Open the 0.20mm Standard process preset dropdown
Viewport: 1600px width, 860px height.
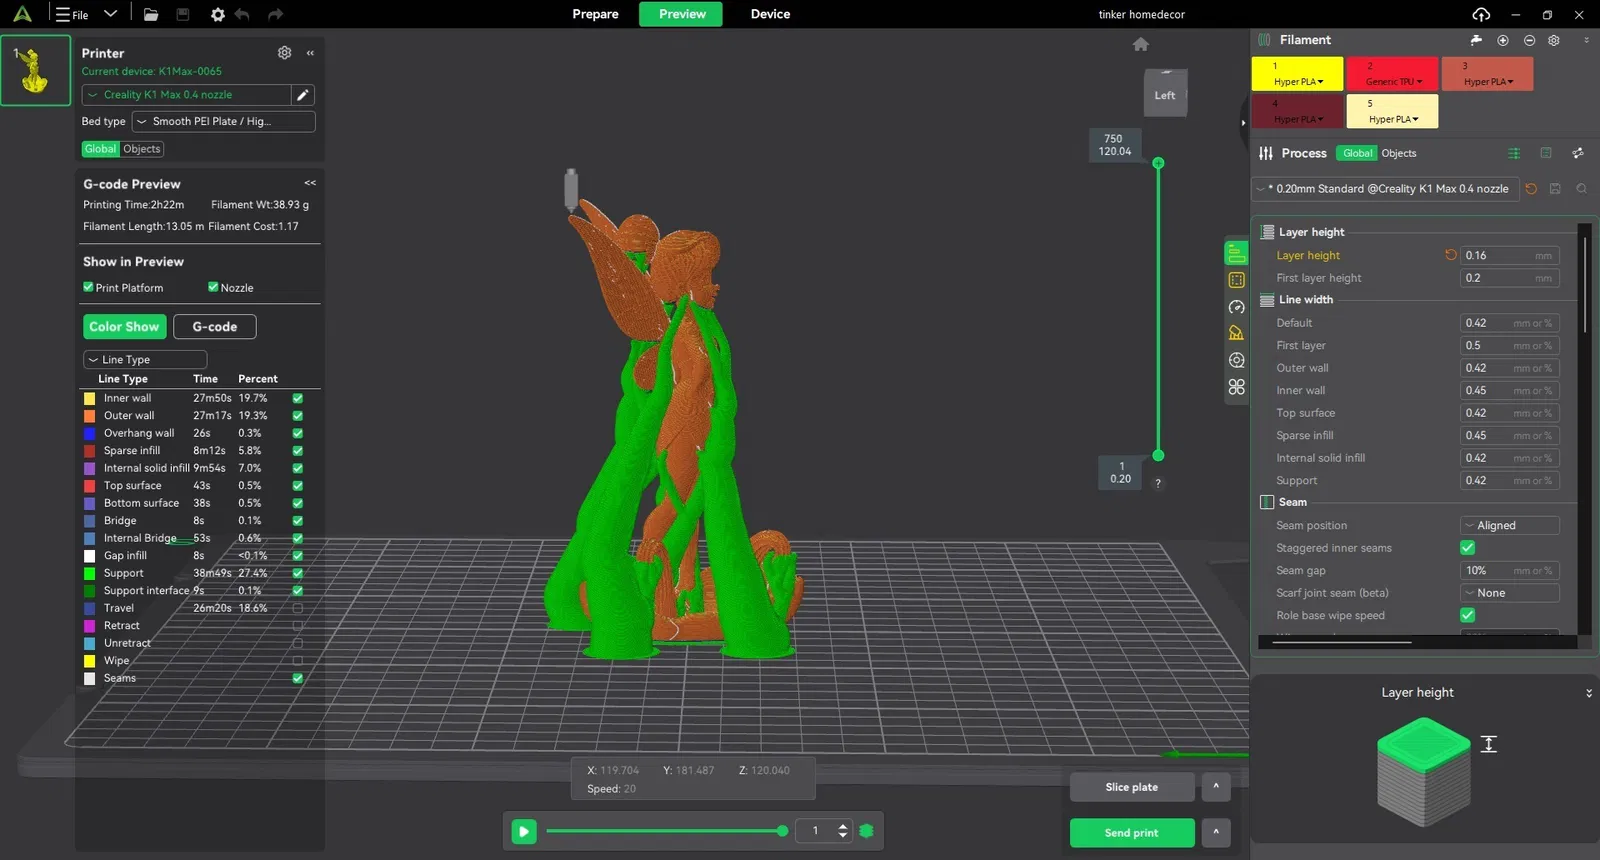[1385, 188]
